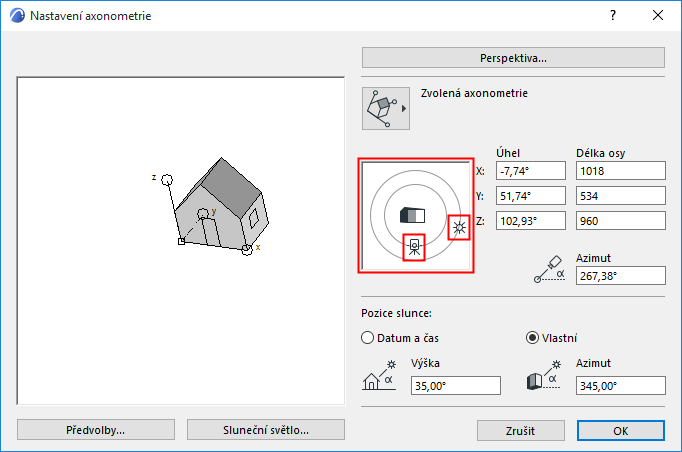
Task: Click the X angle input field
Action: (530, 171)
